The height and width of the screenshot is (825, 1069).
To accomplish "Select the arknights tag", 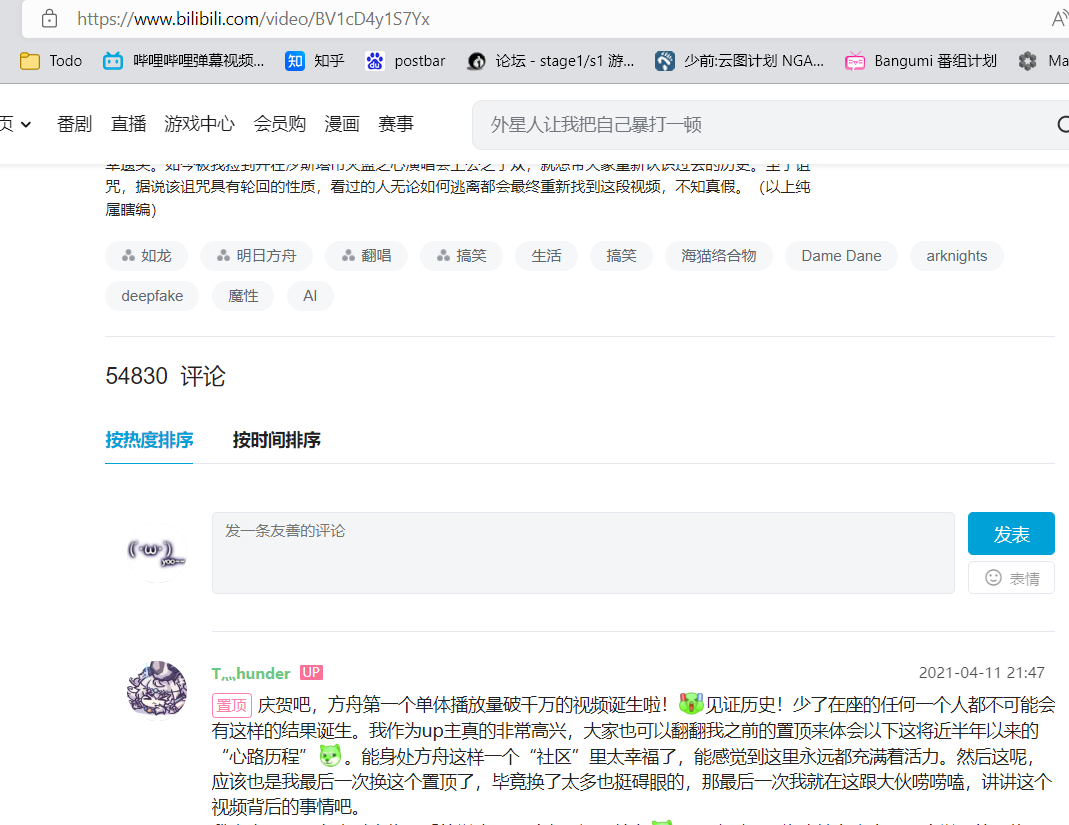I will coord(957,256).
